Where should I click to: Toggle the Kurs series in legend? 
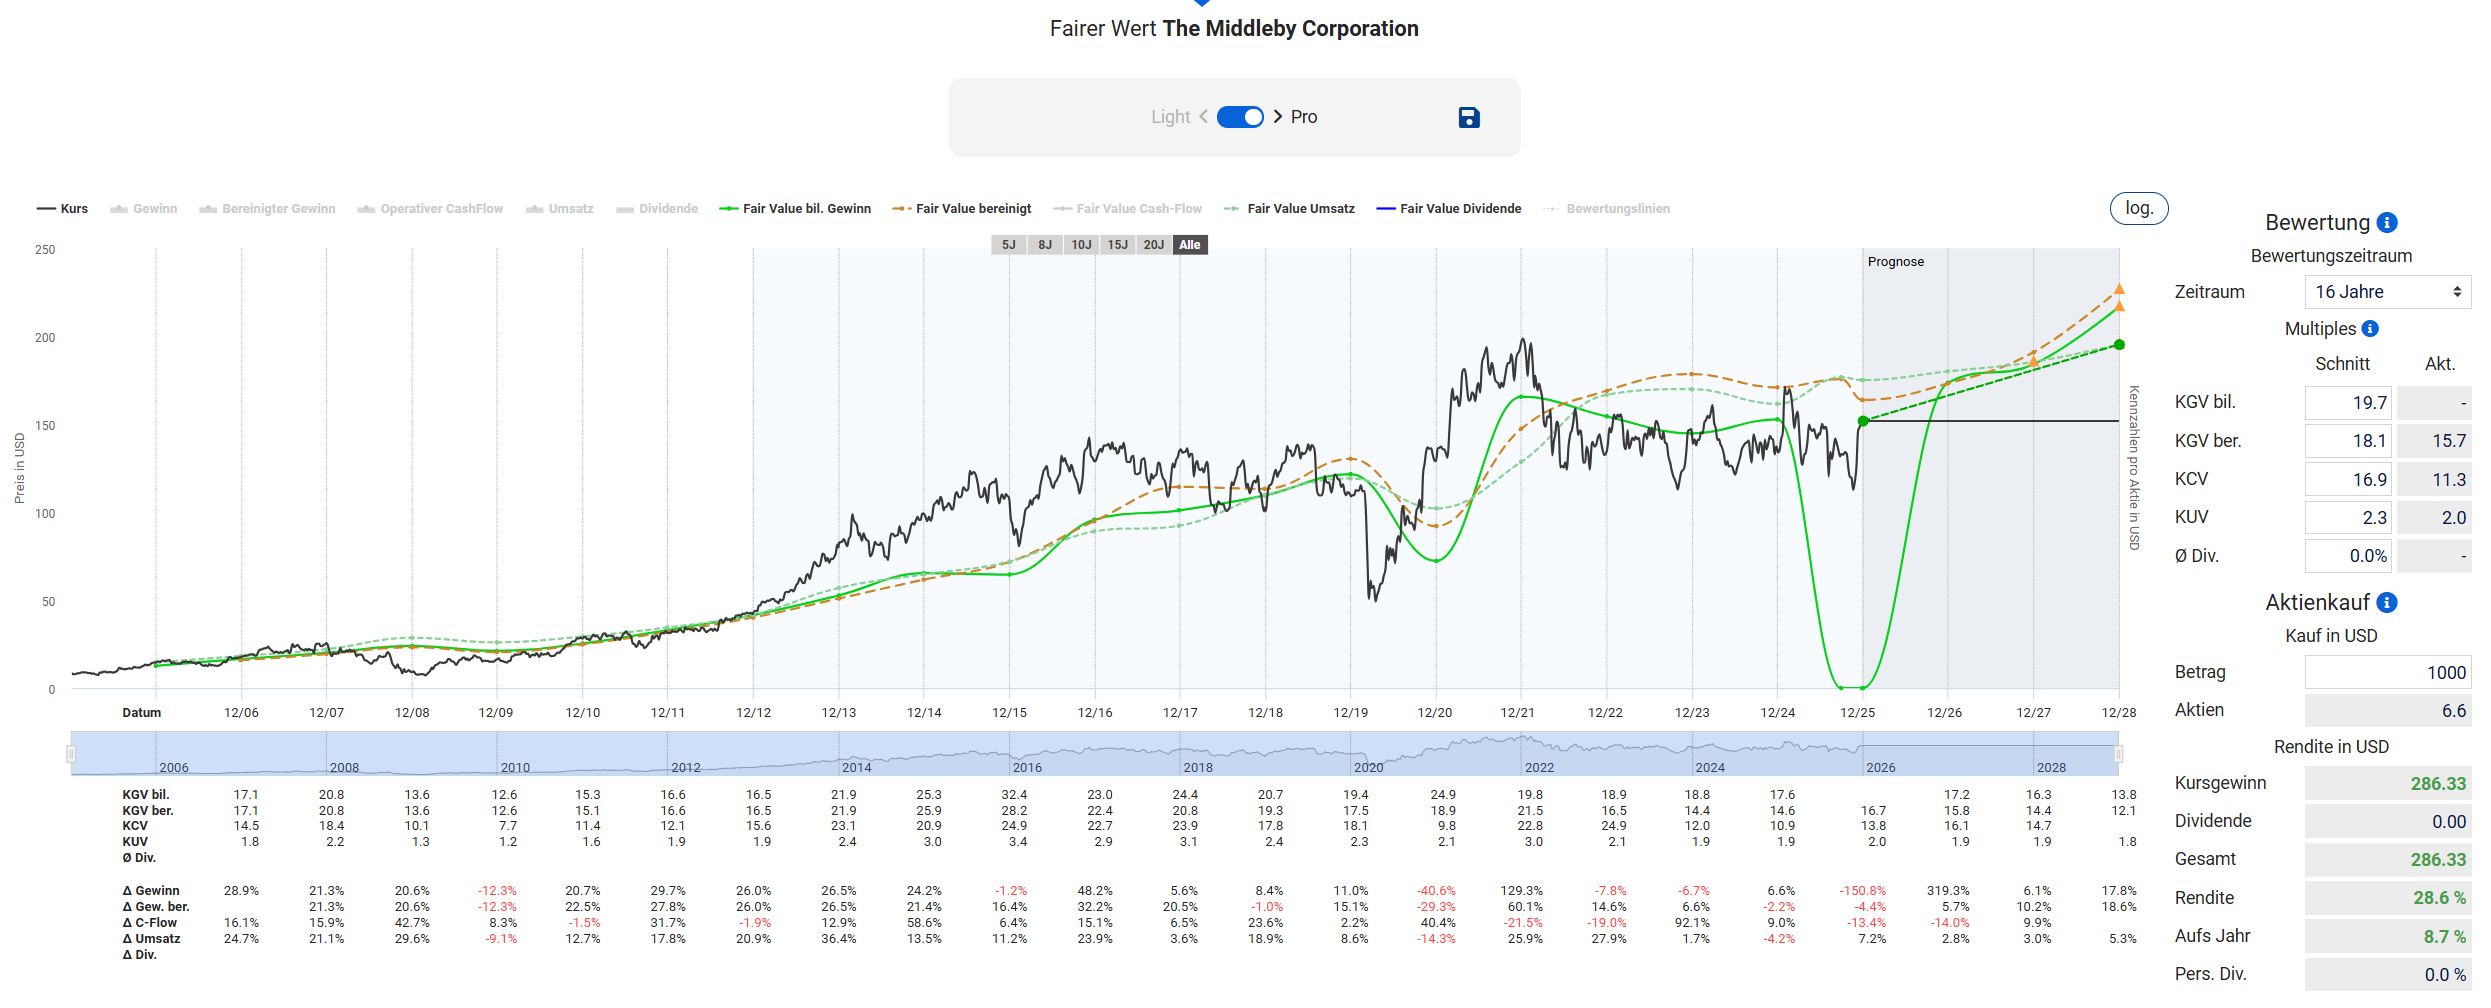coord(63,209)
